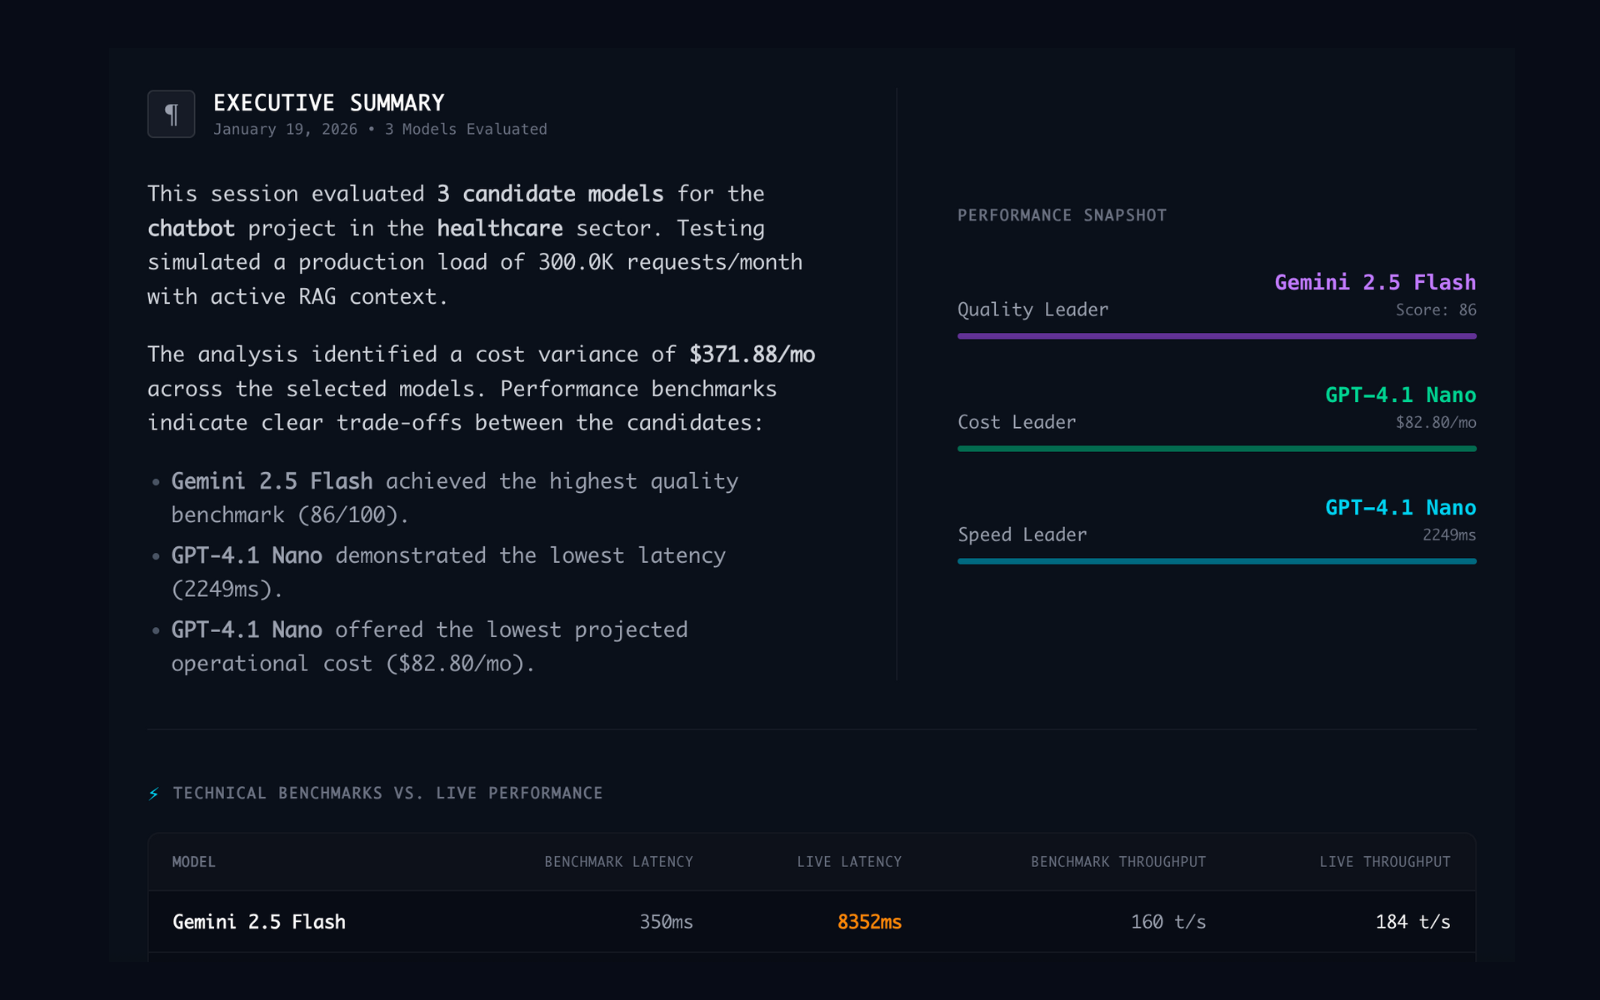This screenshot has height=1000, width=1600.
Task: Click the pilcrow icon beside Executive Summary
Action: click(x=171, y=113)
